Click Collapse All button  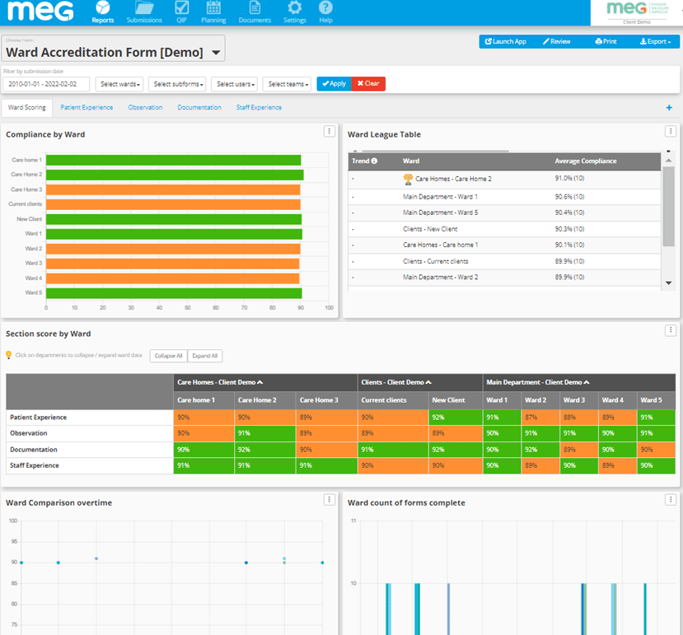pos(169,356)
